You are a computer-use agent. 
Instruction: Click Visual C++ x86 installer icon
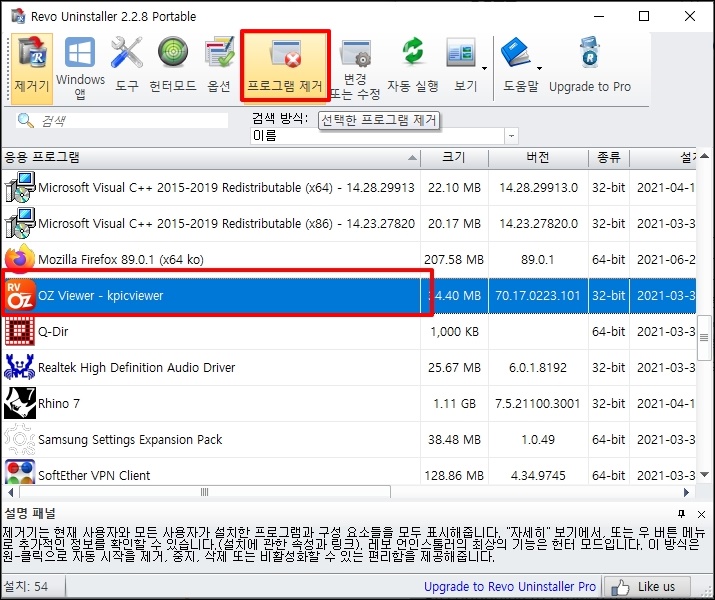point(20,223)
